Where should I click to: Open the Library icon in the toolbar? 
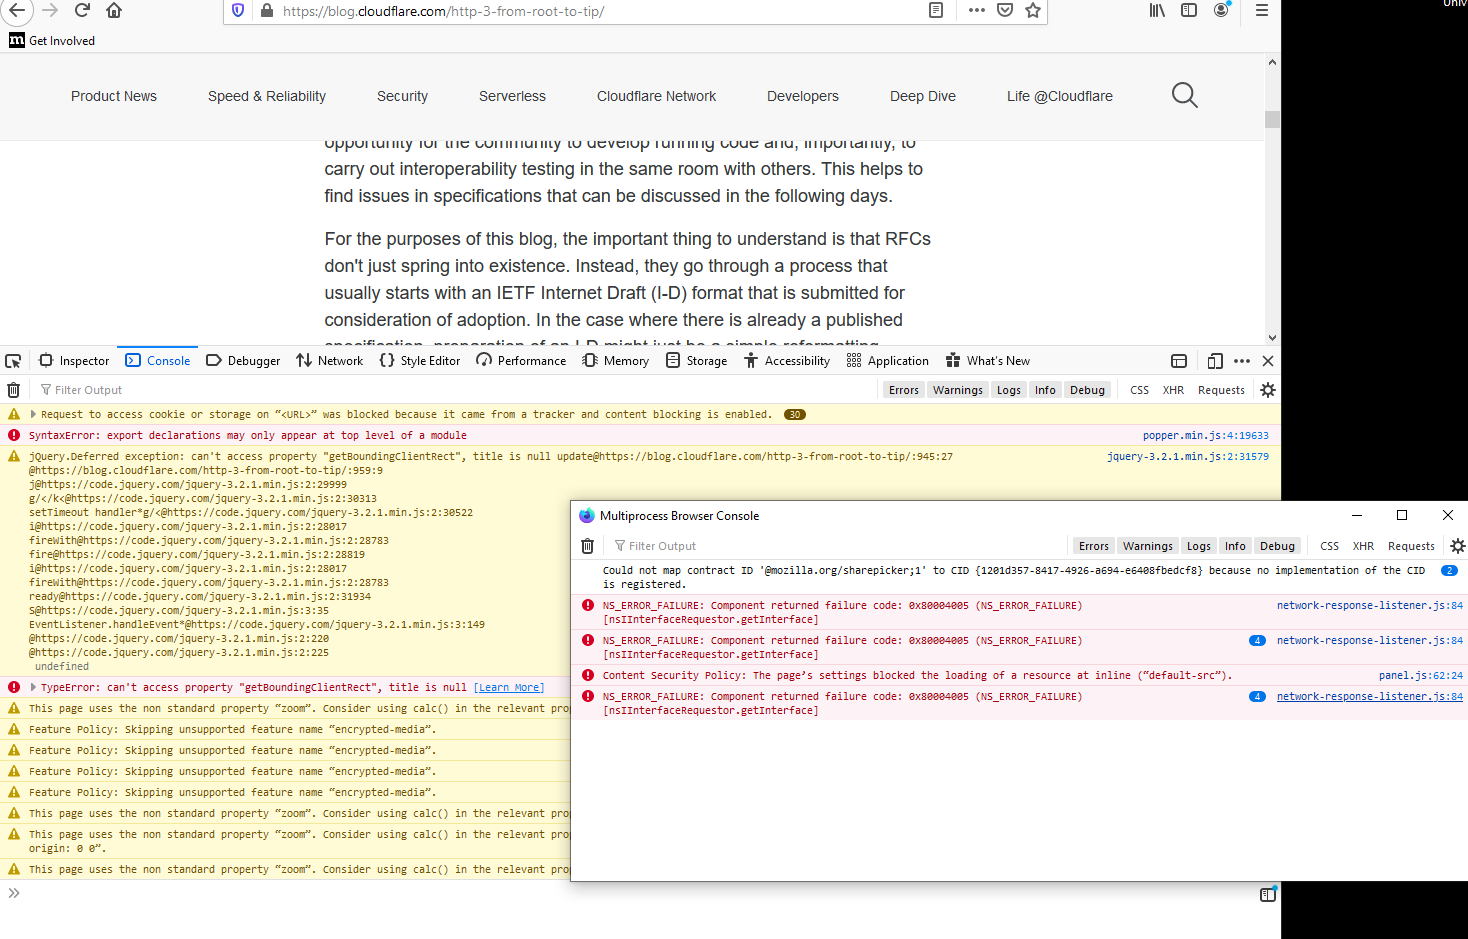pos(1157,10)
